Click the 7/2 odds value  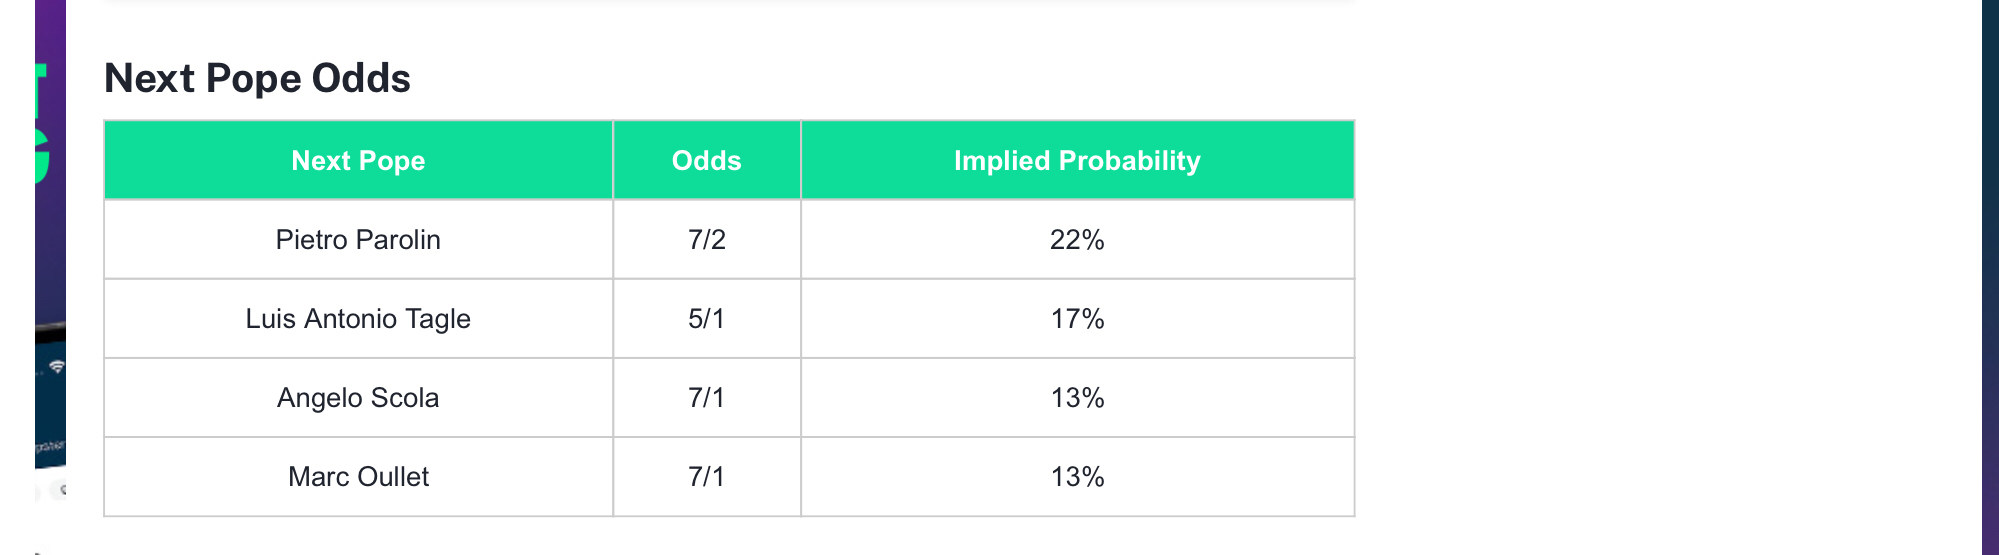706,240
